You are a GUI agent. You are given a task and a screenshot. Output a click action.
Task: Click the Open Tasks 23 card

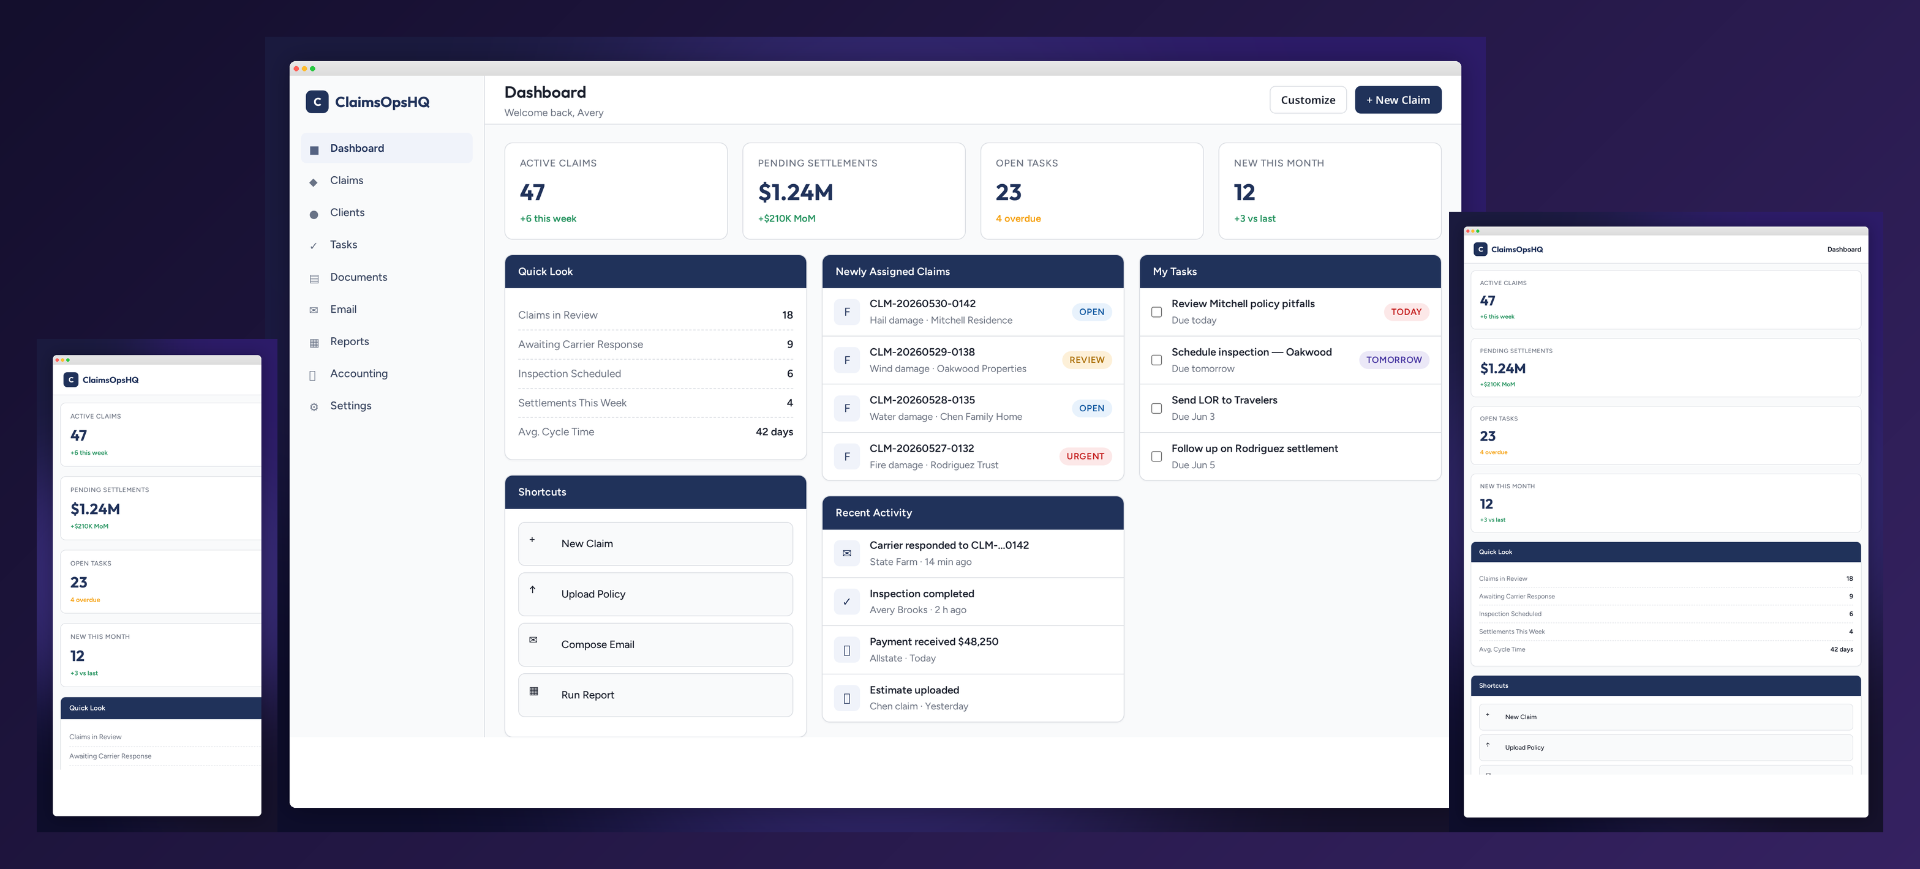coord(1092,191)
